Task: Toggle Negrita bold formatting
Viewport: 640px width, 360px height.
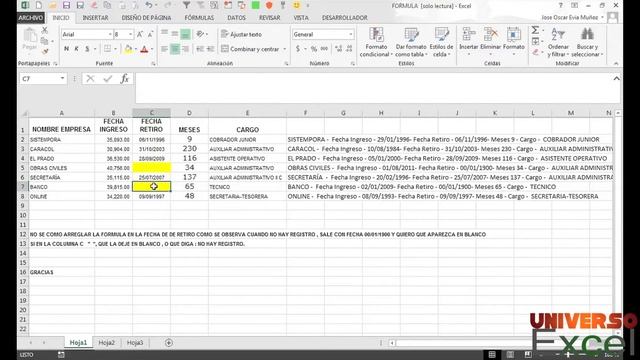Action: 66,49
